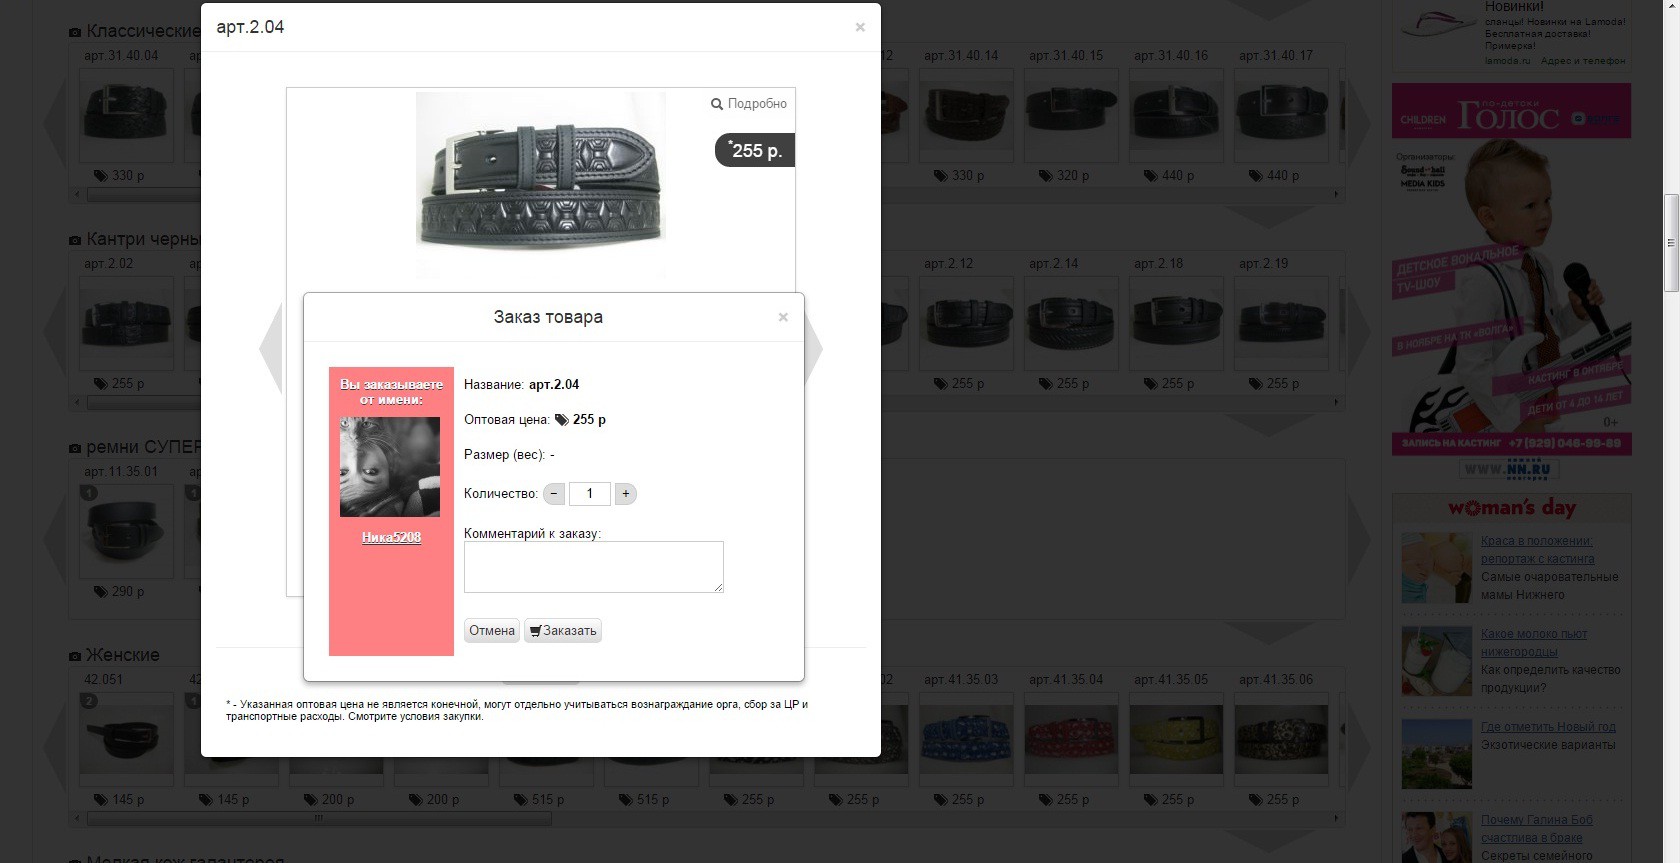Open thumbnail арт.31.40.14

point(966,117)
